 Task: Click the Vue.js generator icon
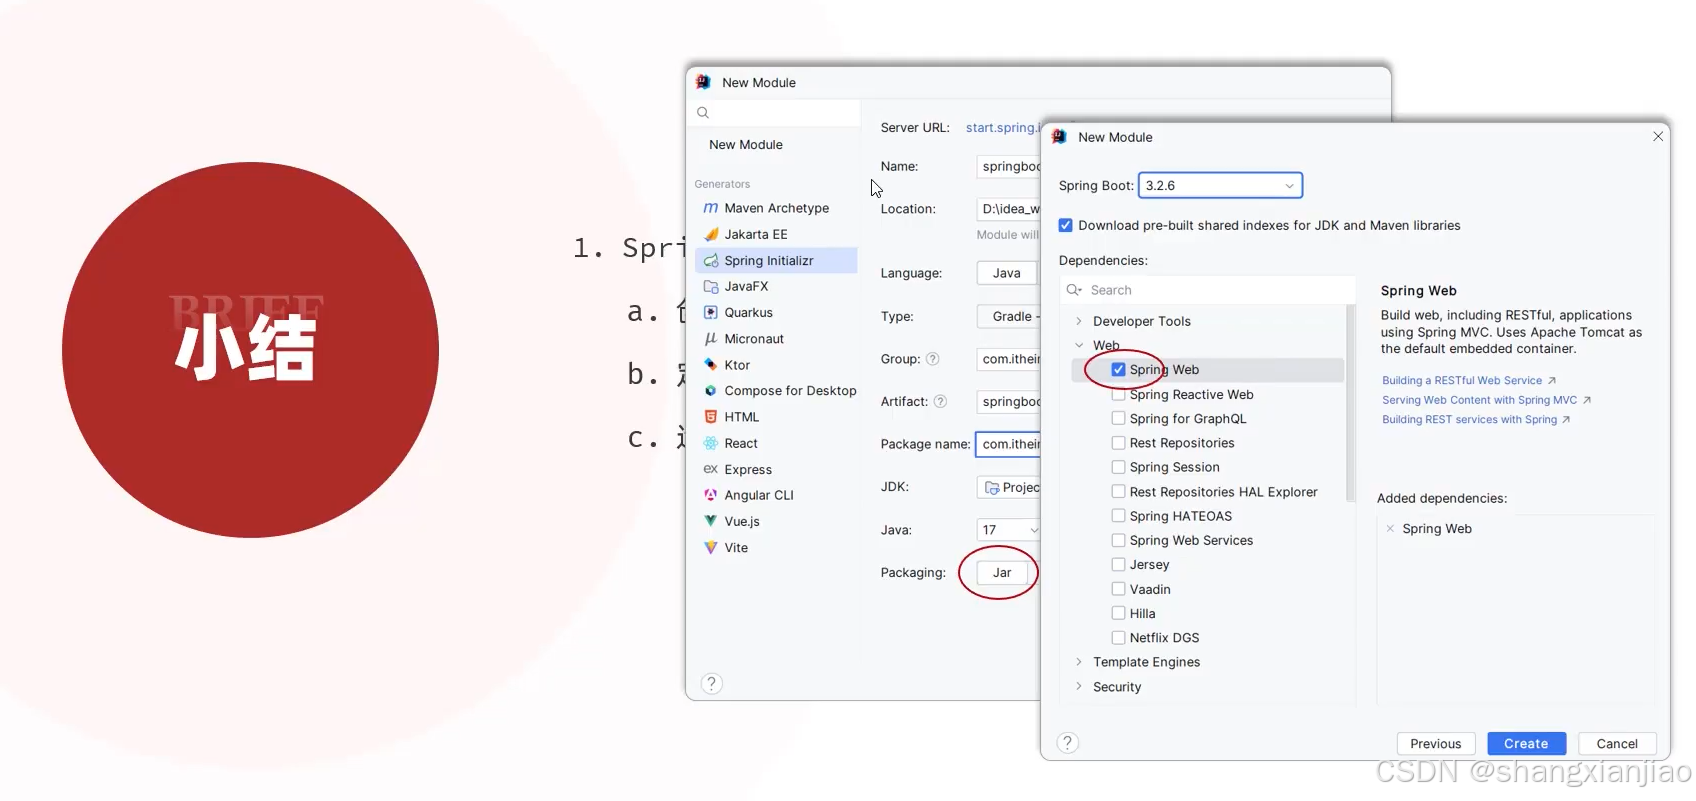[x=711, y=521]
